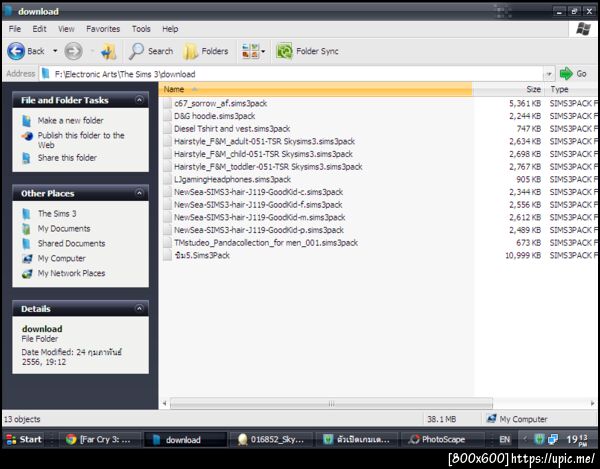Open the Edit menu
This screenshot has width=600, height=469.
point(39,29)
